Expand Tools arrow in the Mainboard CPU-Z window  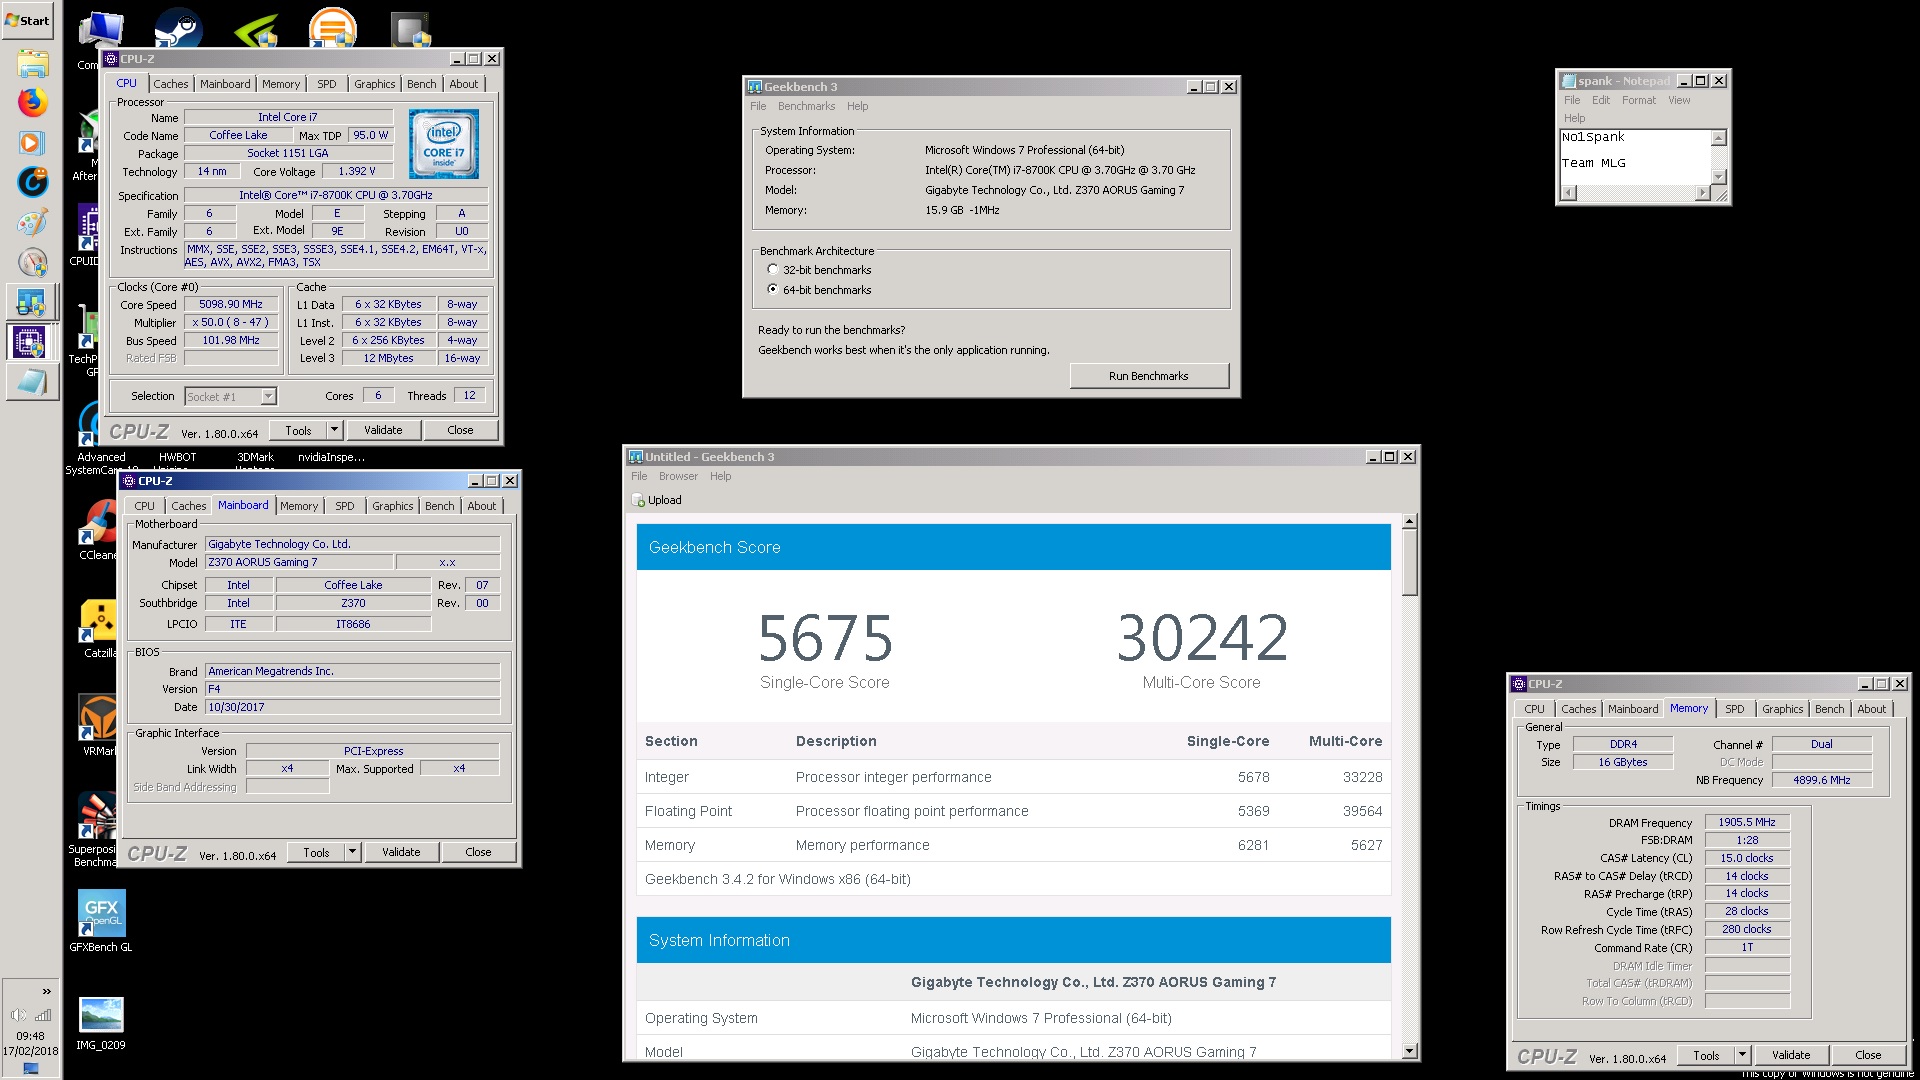pos(353,852)
